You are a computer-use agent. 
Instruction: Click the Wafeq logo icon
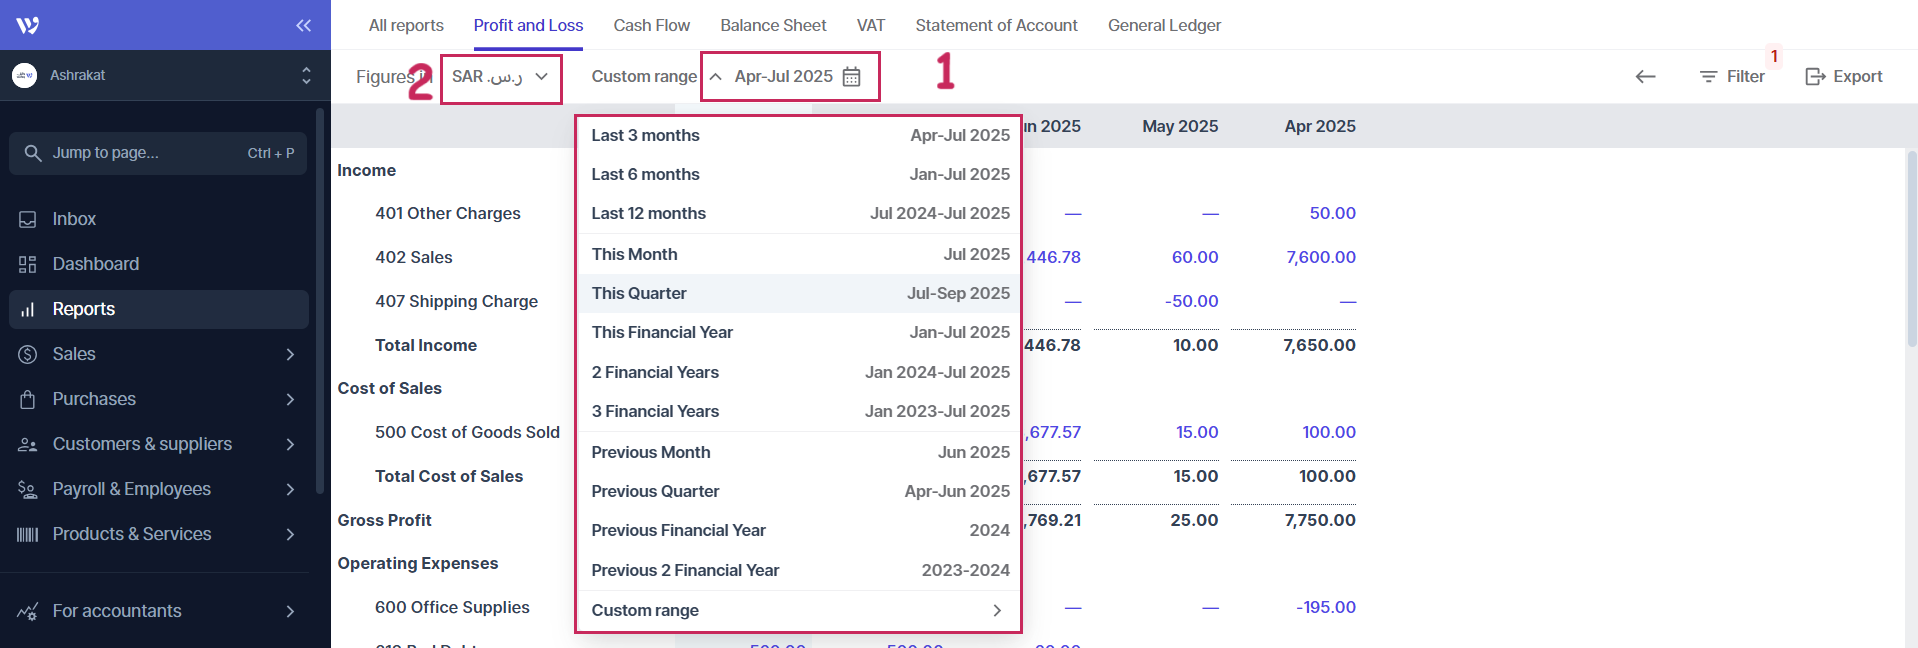click(x=28, y=25)
